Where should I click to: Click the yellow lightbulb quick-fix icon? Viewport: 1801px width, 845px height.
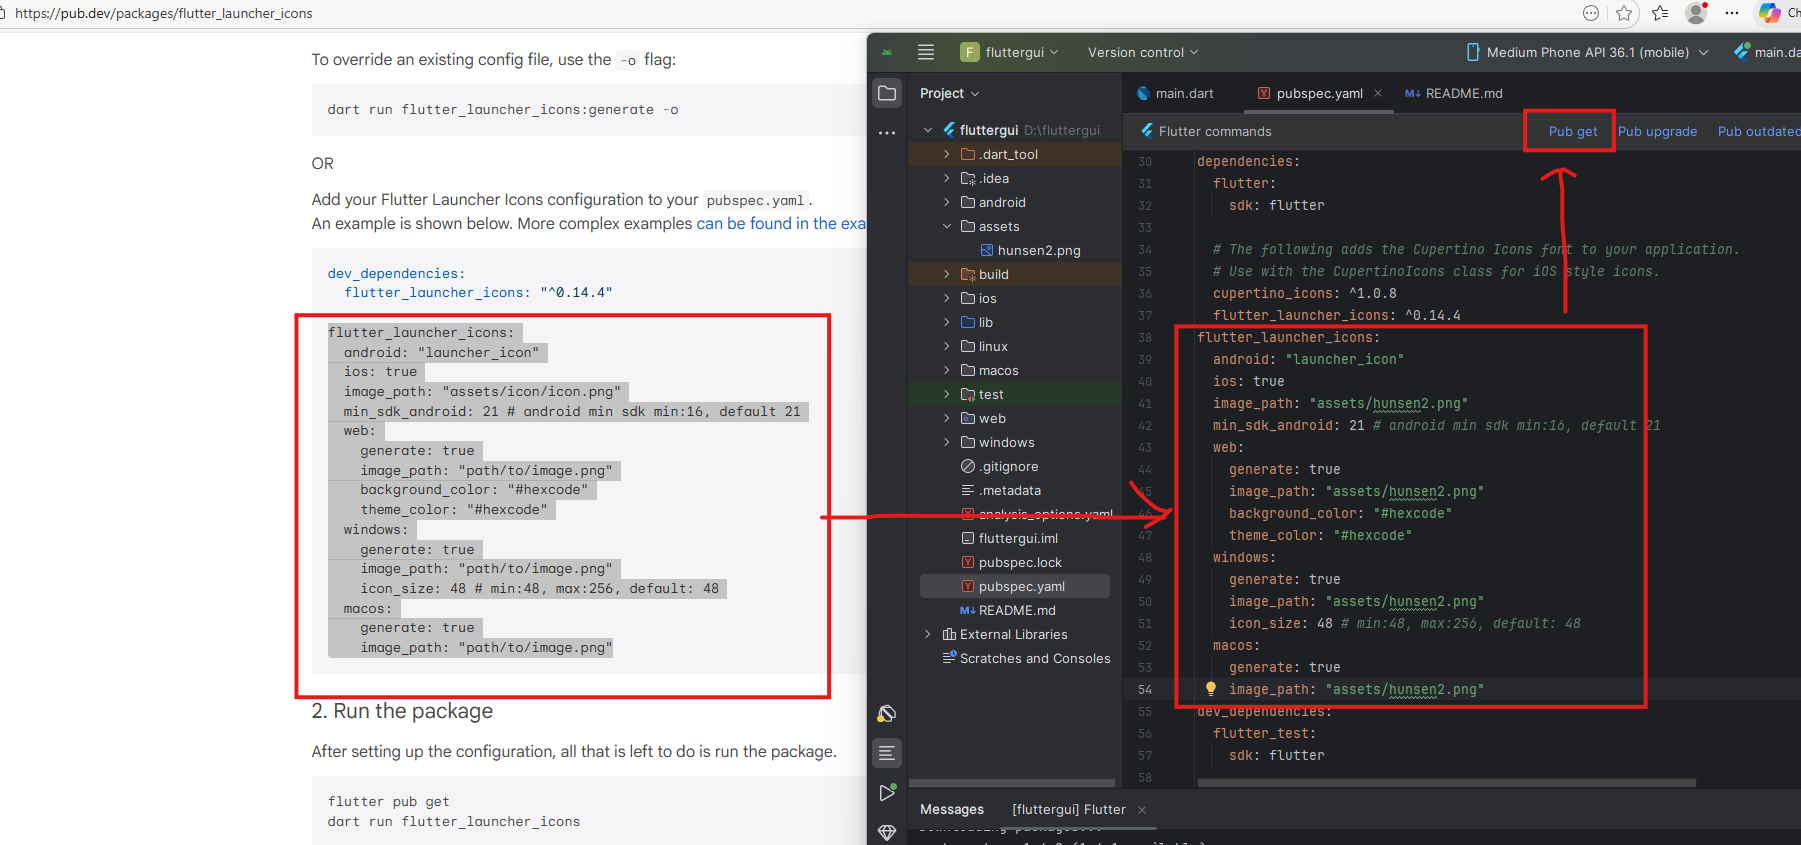pos(1211,689)
